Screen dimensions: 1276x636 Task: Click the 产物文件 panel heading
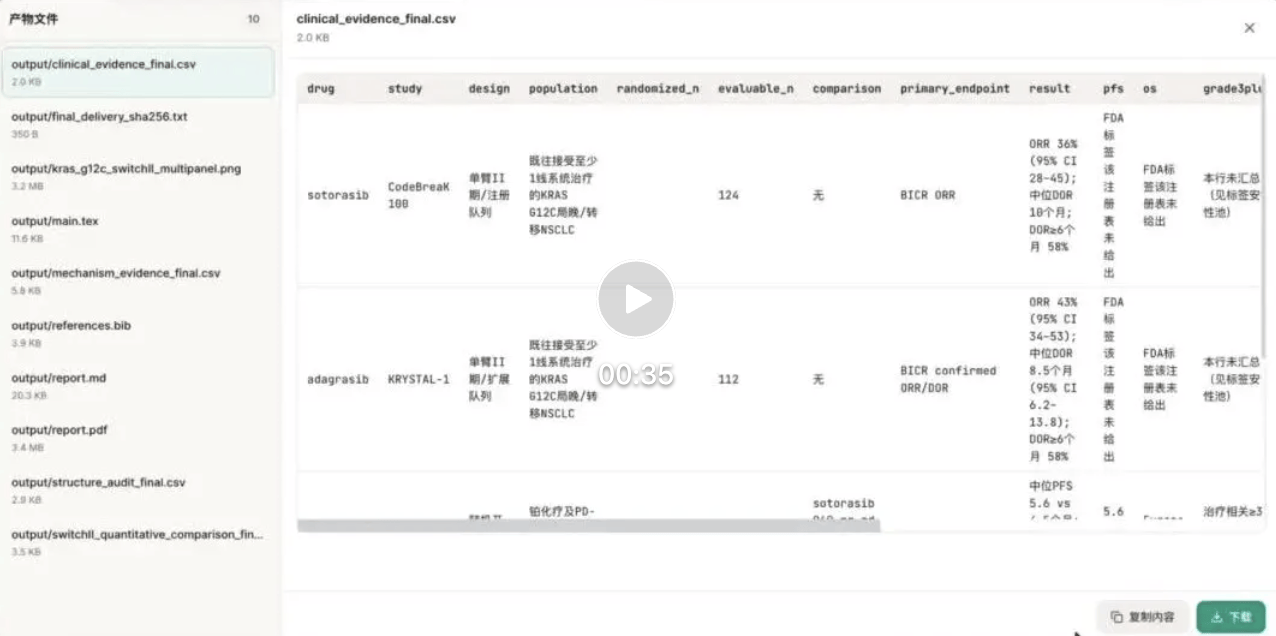tap(33, 19)
